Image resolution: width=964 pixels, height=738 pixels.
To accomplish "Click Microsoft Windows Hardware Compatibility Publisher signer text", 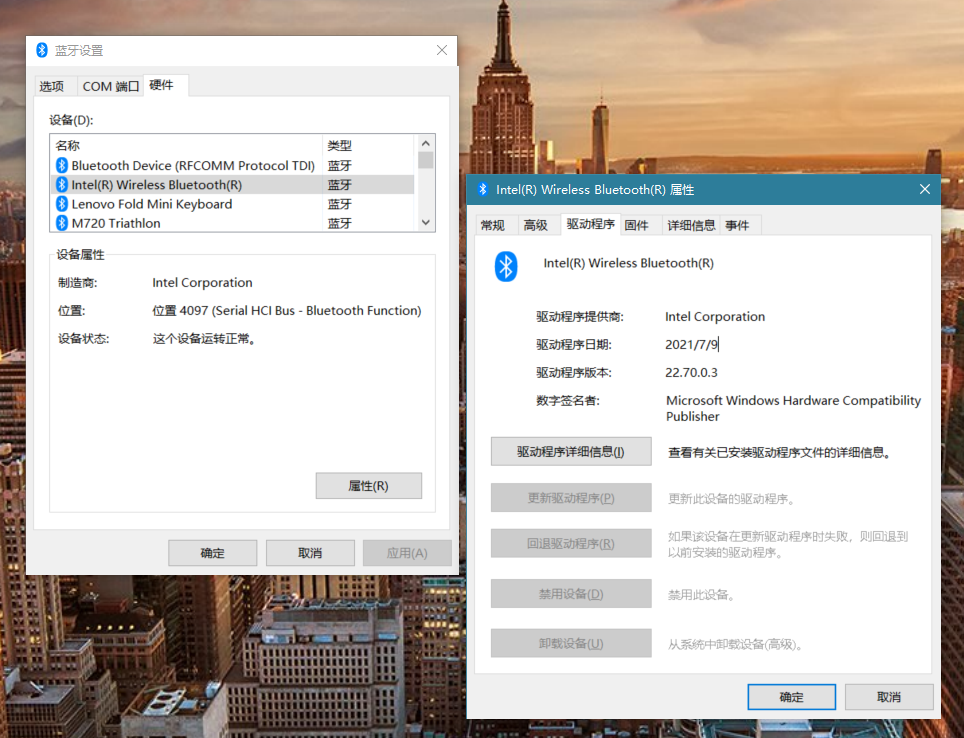I will pos(793,408).
